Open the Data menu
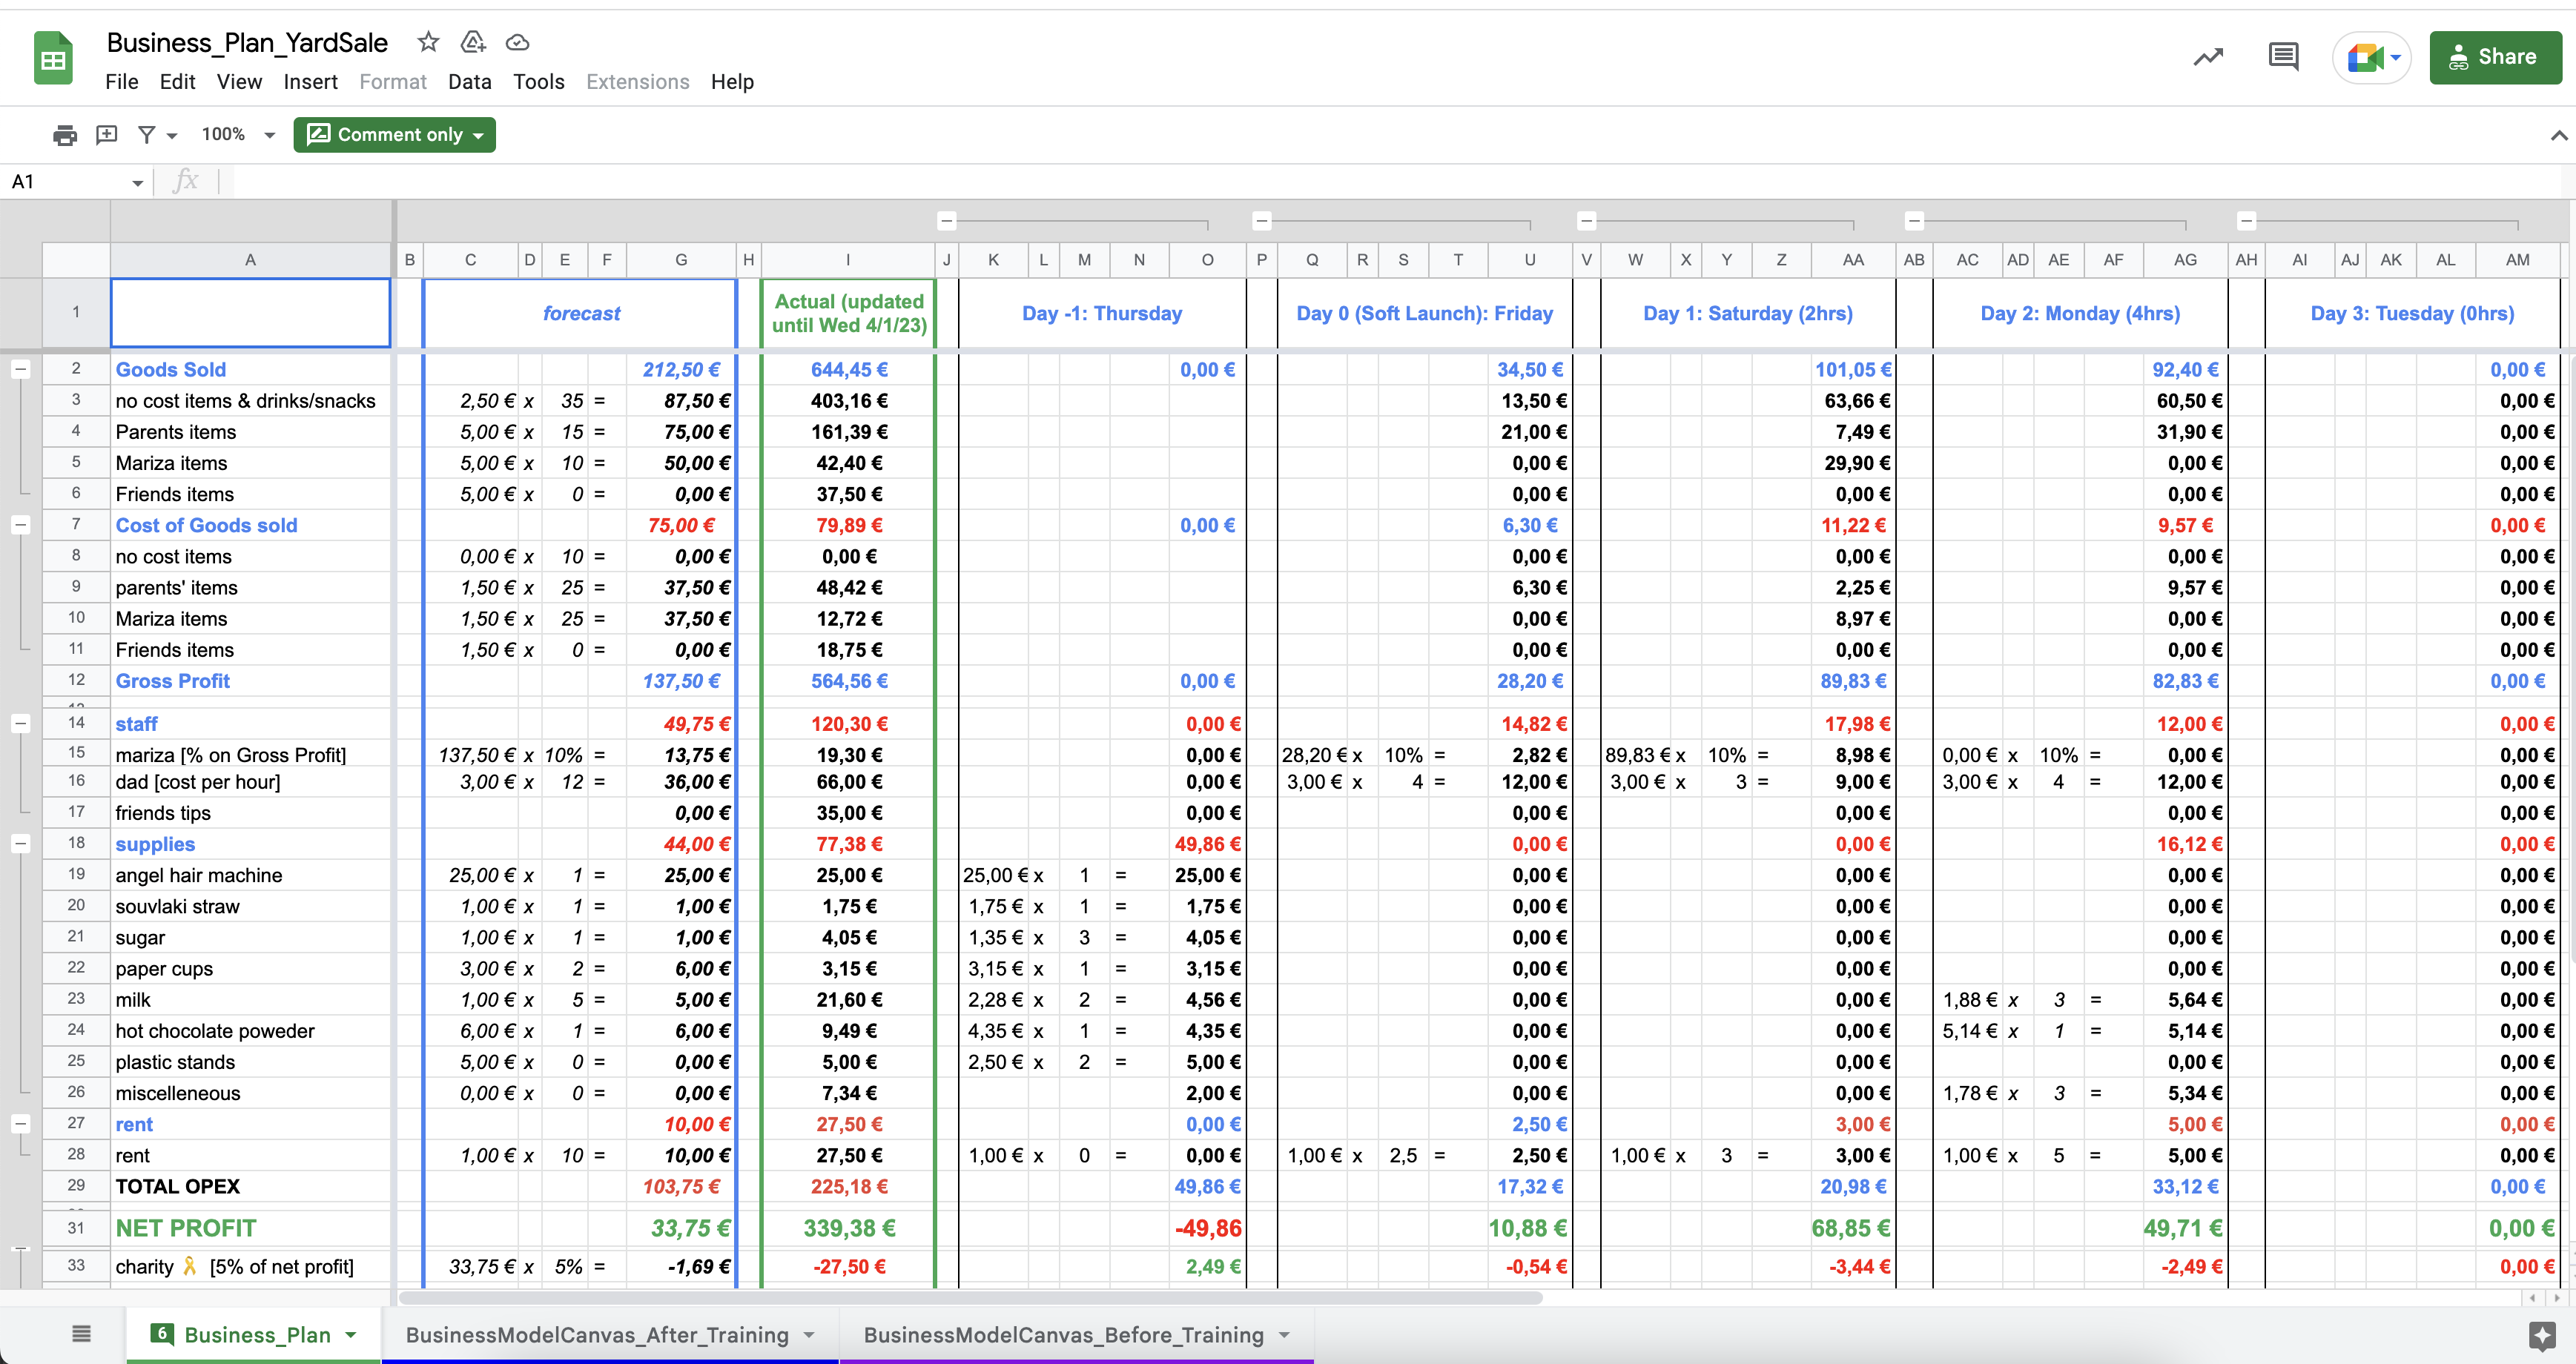The width and height of the screenshot is (2576, 1364). [469, 82]
